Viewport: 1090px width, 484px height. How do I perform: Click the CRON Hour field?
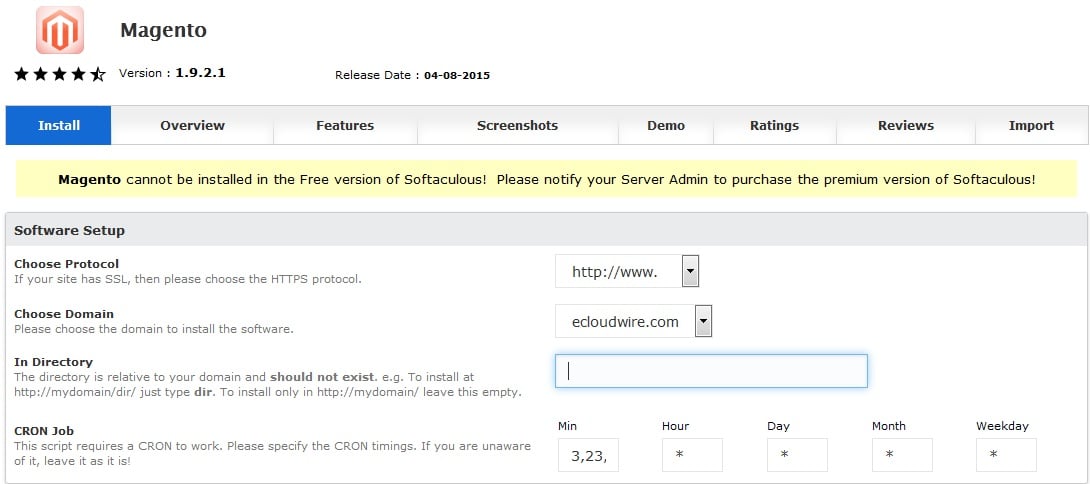(x=692, y=455)
